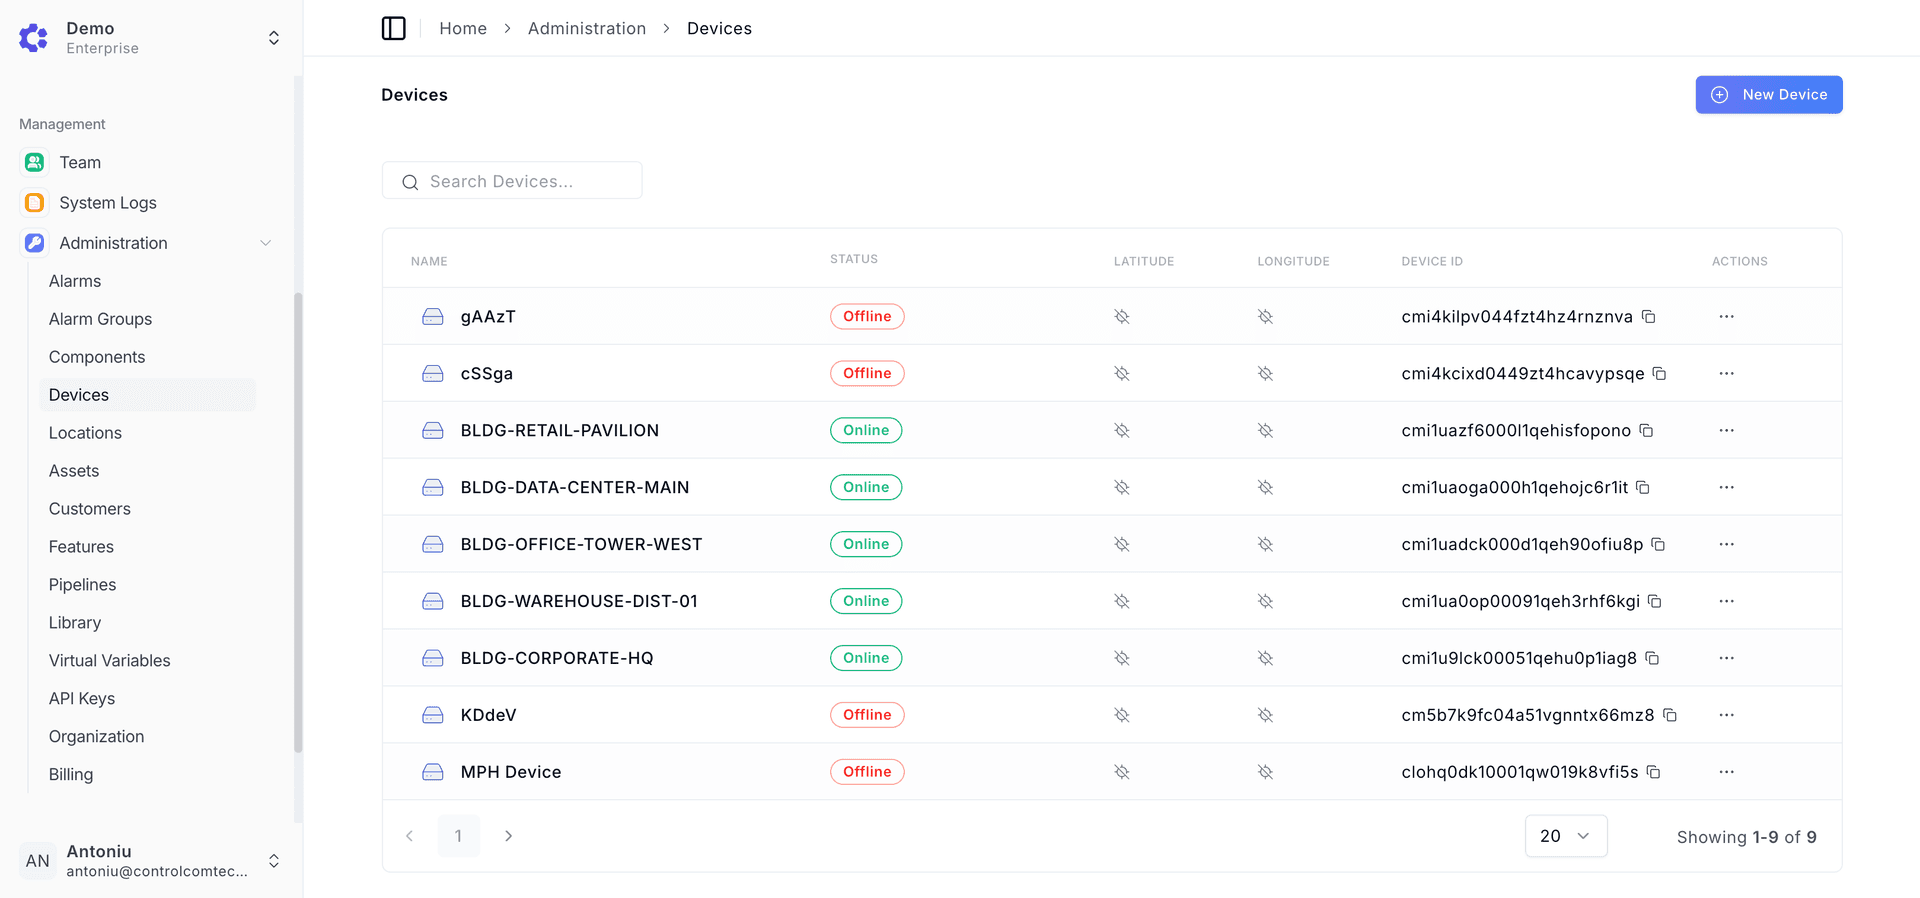
Task: Open Alarm Groups in the sidebar
Action: 100,319
